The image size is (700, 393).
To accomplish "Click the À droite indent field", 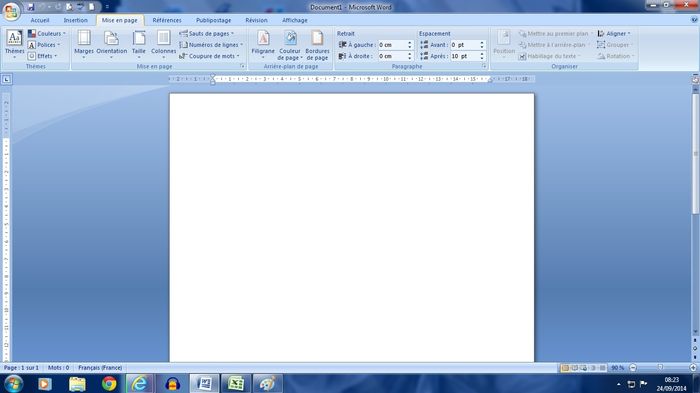I will pos(392,56).
